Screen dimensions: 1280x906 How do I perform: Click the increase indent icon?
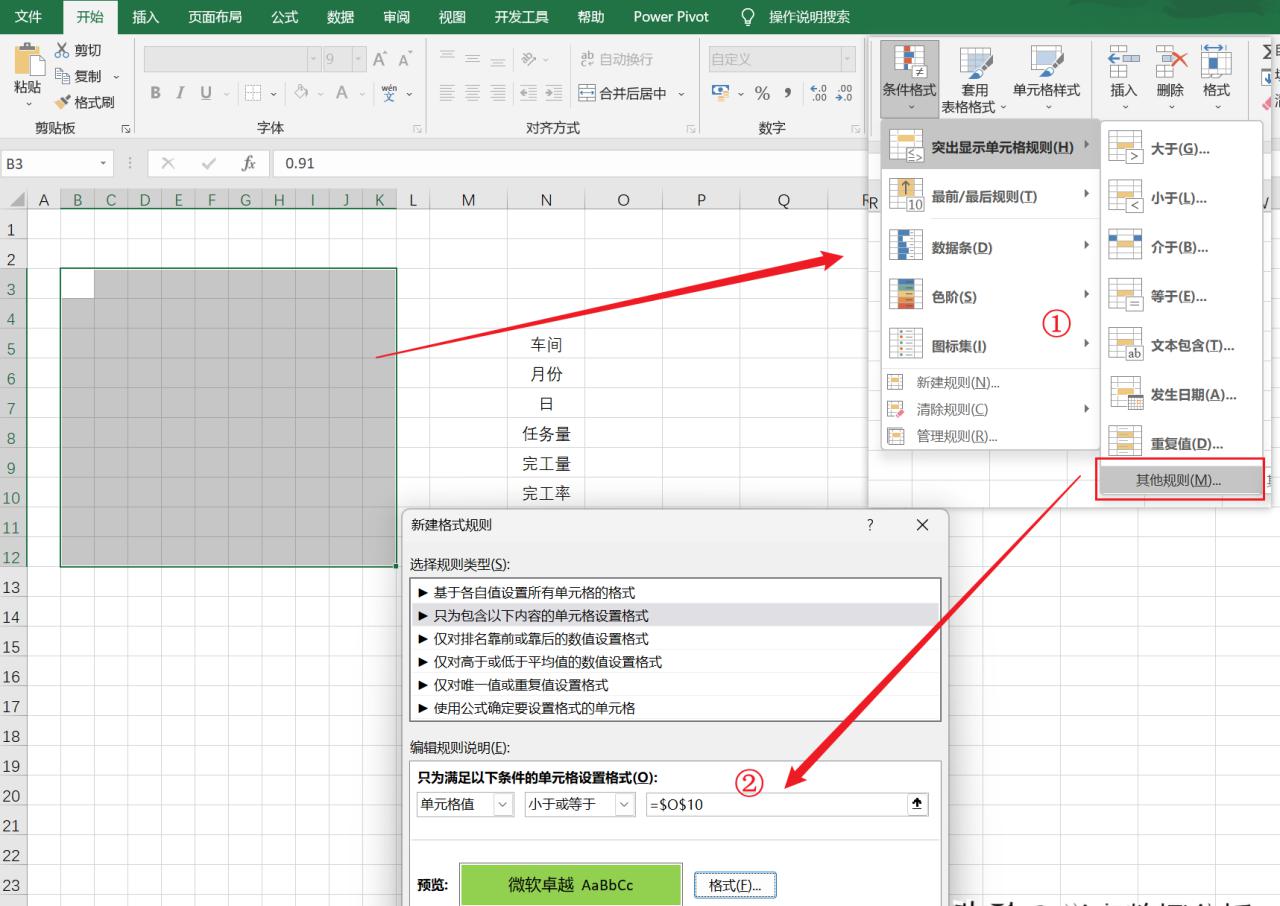coord(553,93)
